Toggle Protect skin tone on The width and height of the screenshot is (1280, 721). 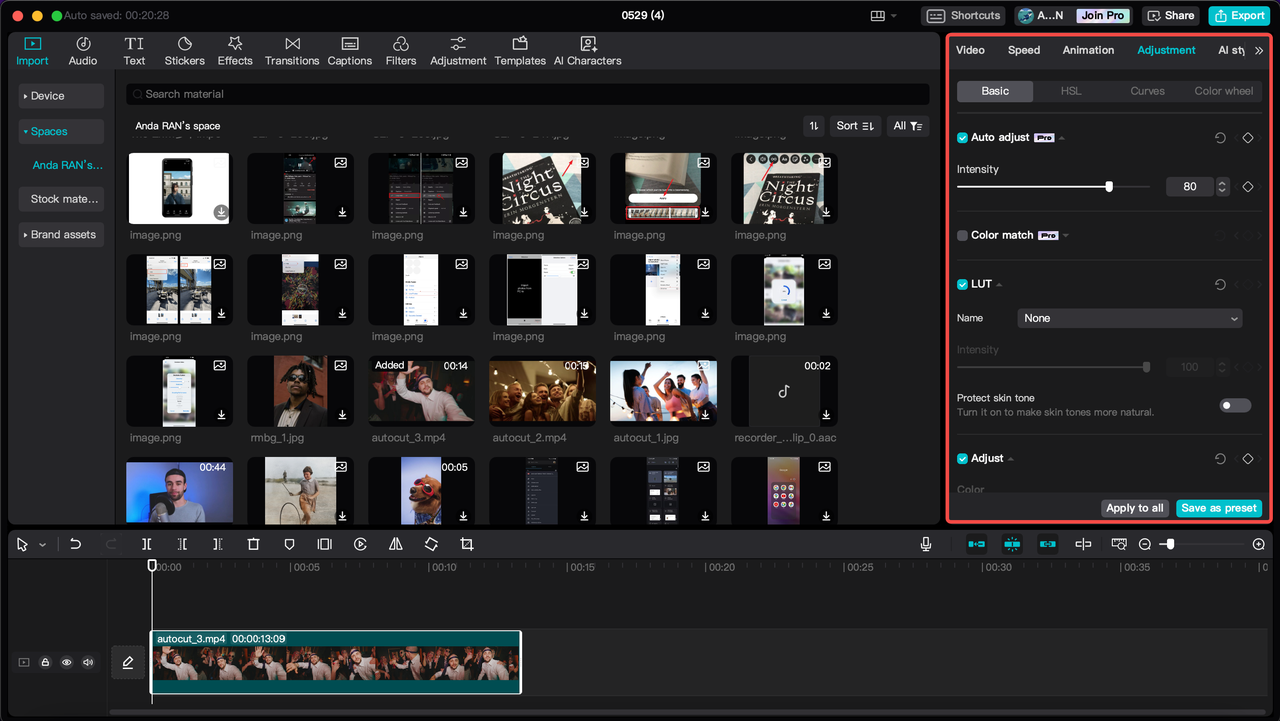[x=1234, y=405]
